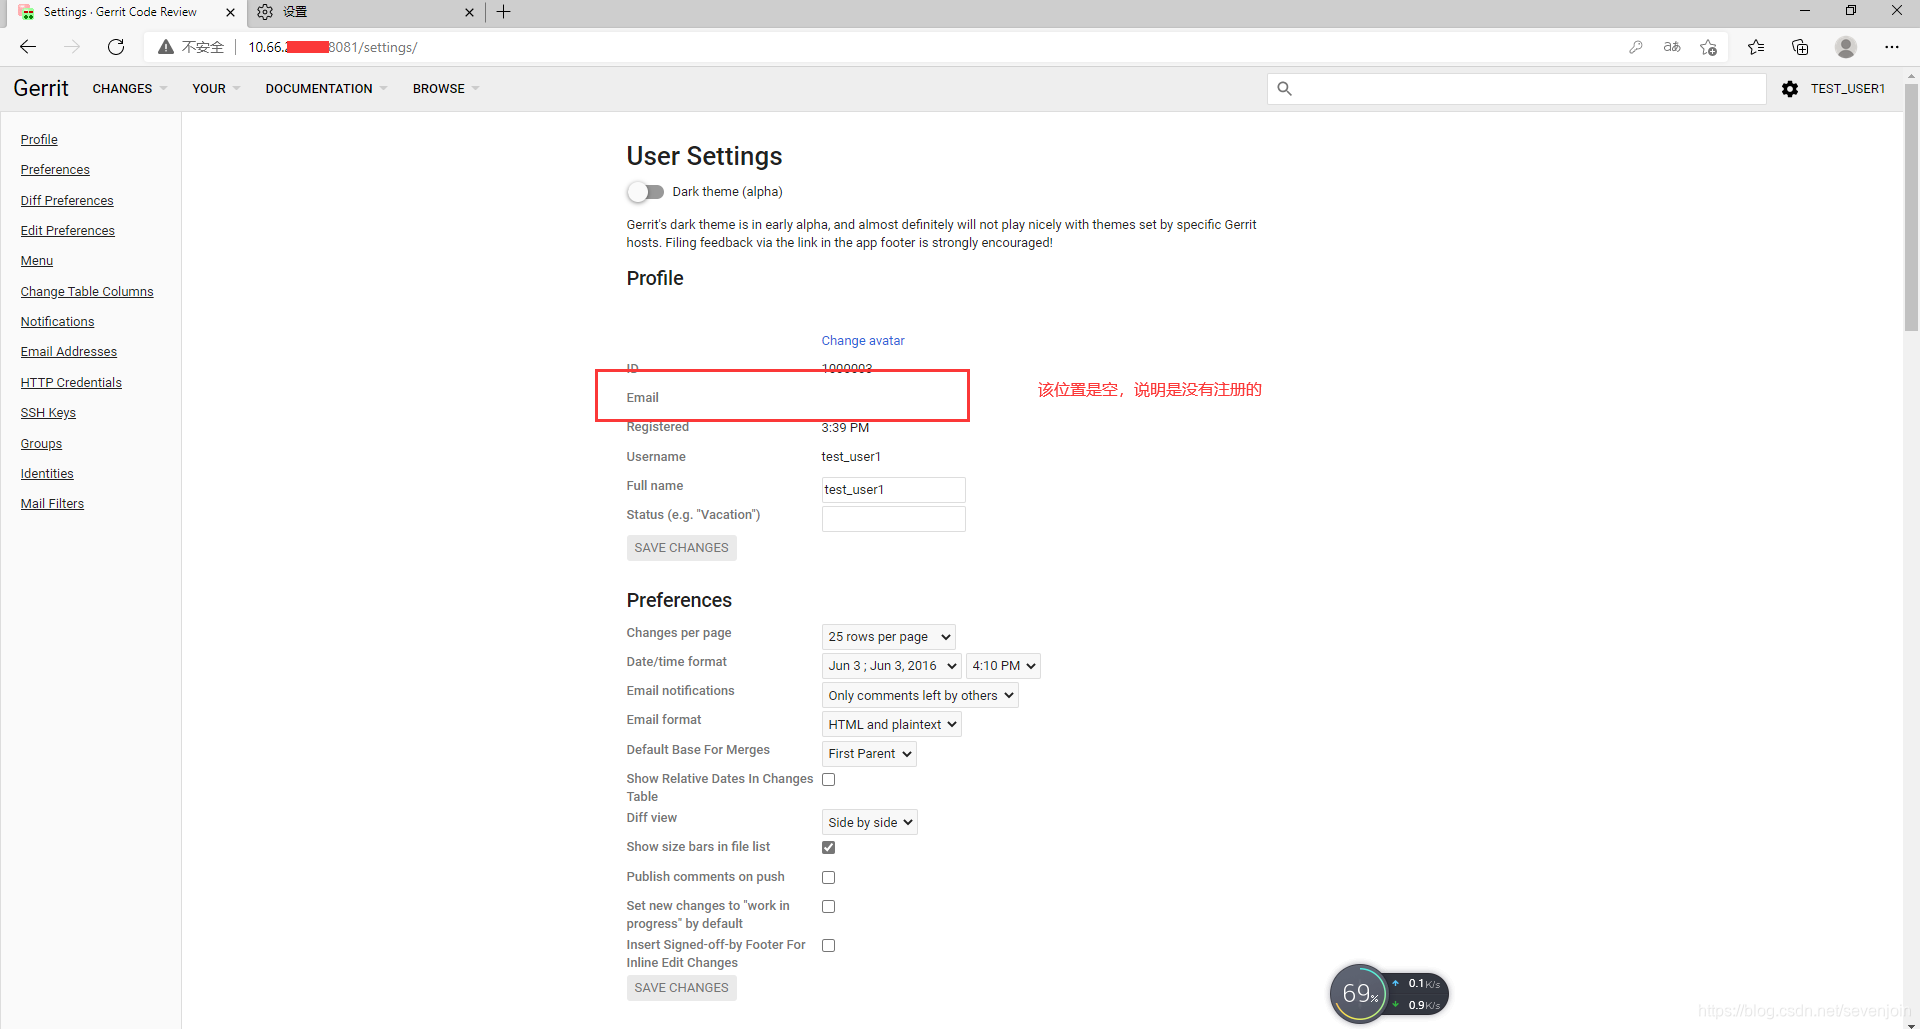Open the browser profile avatar
Screen dimensions: 1920x1029
click(1846, 47)
